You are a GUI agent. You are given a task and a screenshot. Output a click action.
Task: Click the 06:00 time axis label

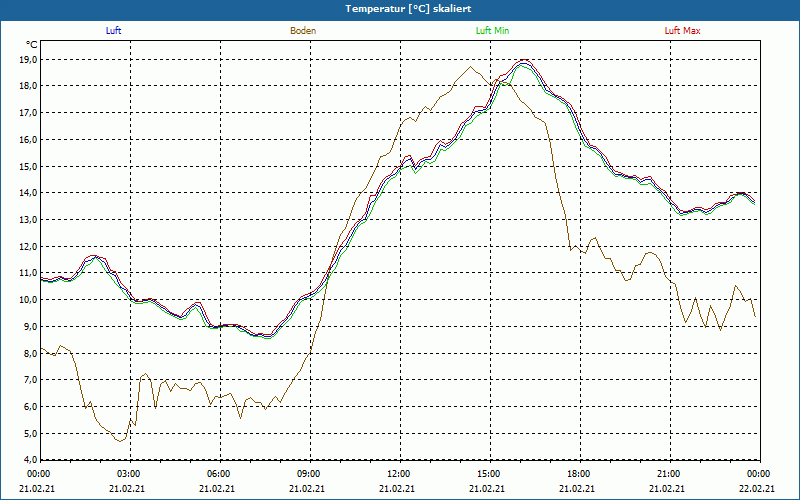[217, 474]
